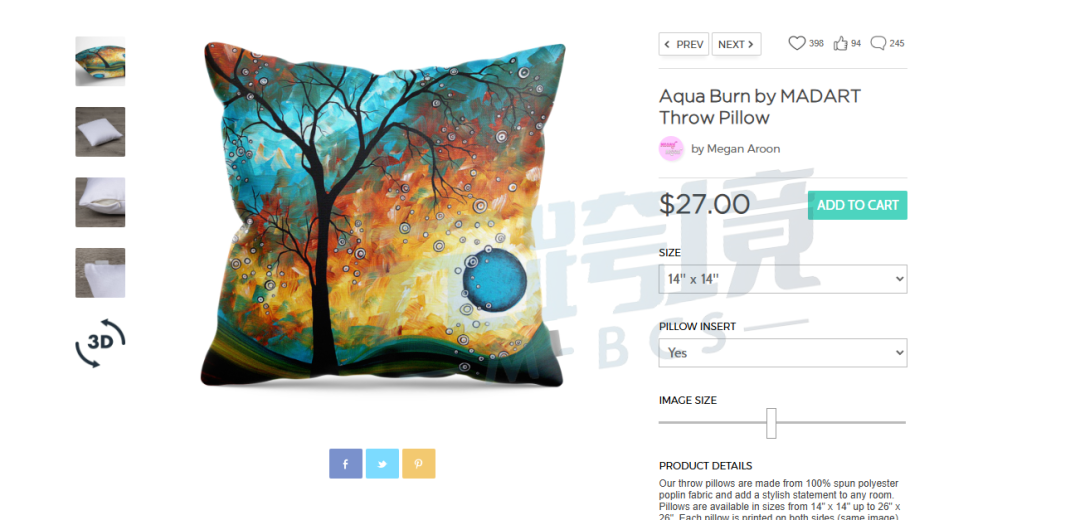Click Megan Aroon's pink avatar icon
The width and height of the screenshot is (1080, 520).
671,149
